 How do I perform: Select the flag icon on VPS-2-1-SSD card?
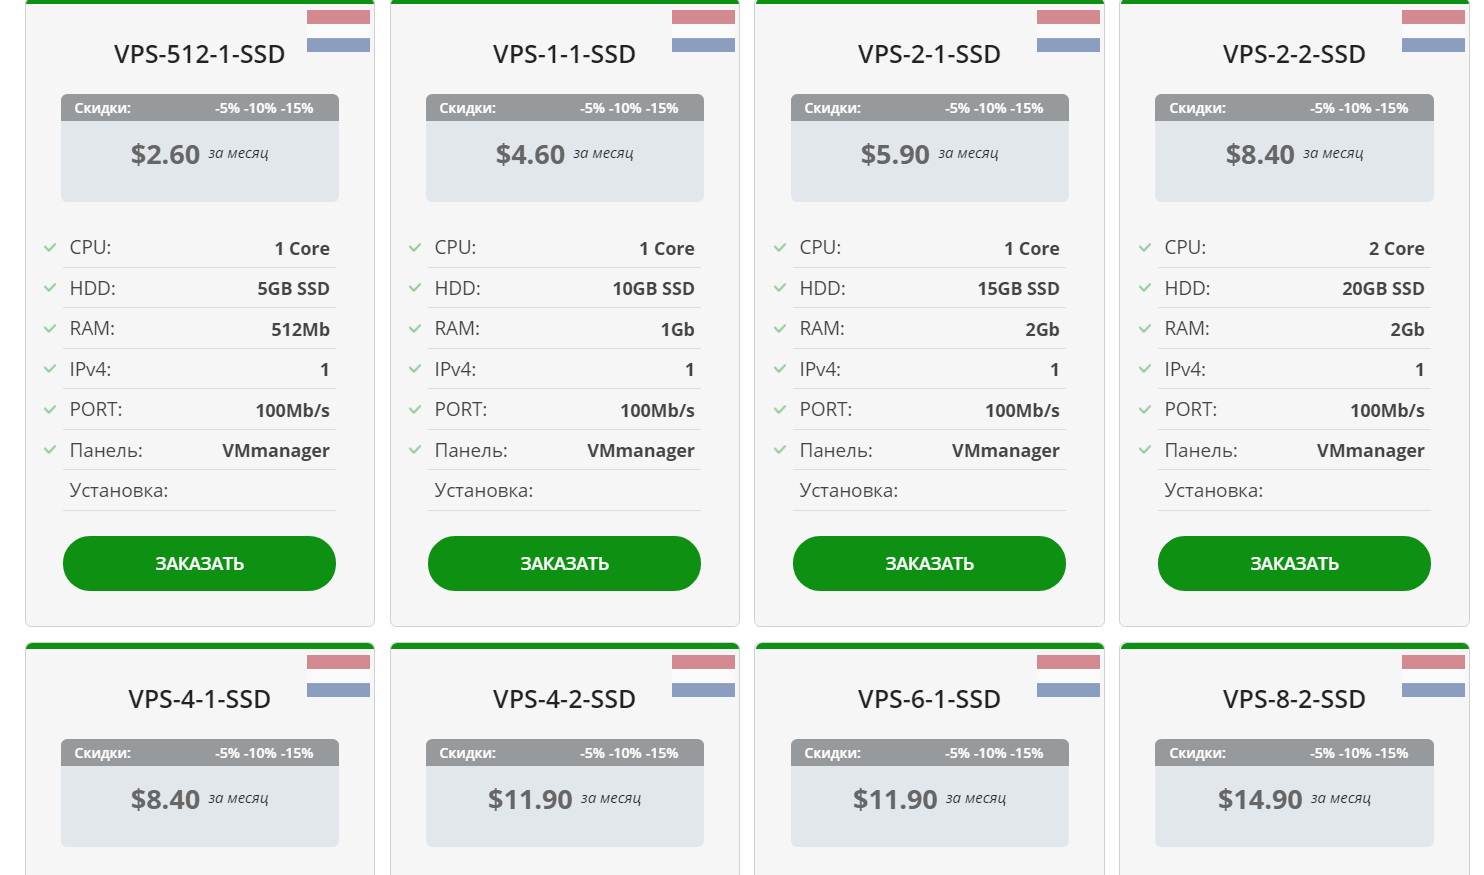(1068, 30)
